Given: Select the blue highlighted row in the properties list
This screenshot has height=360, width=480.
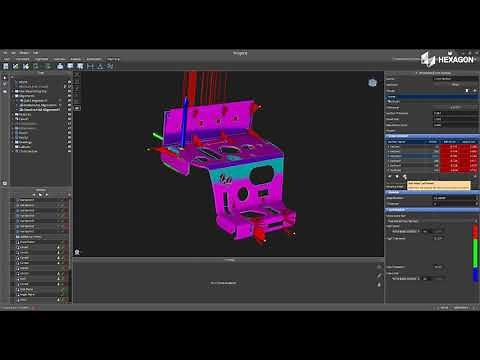Looking at the screenshot, I should coord(432,97).
